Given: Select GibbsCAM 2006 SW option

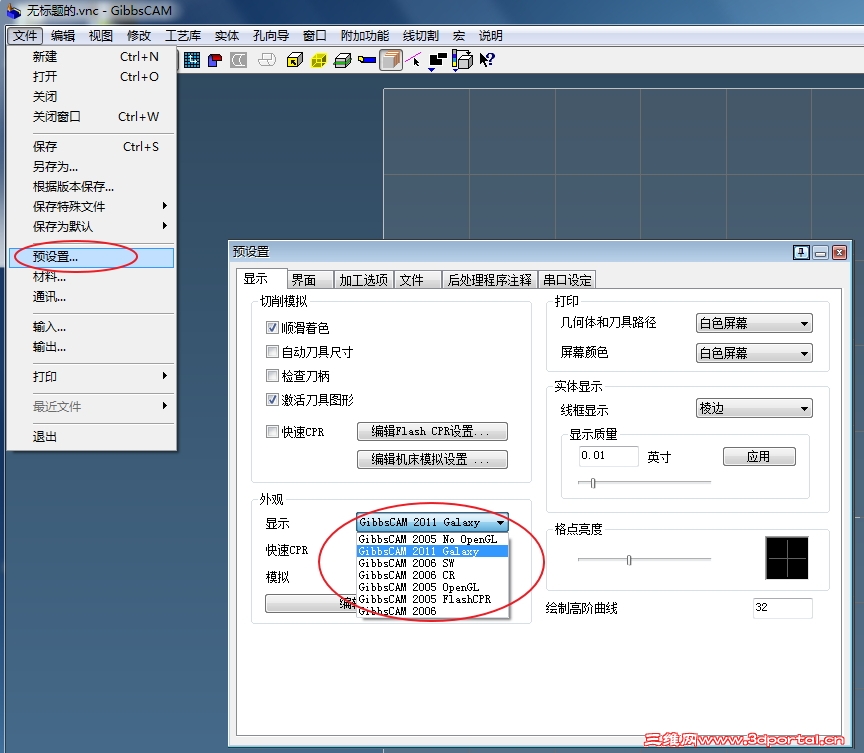Looking at the screenshot, I should point(432,564).
